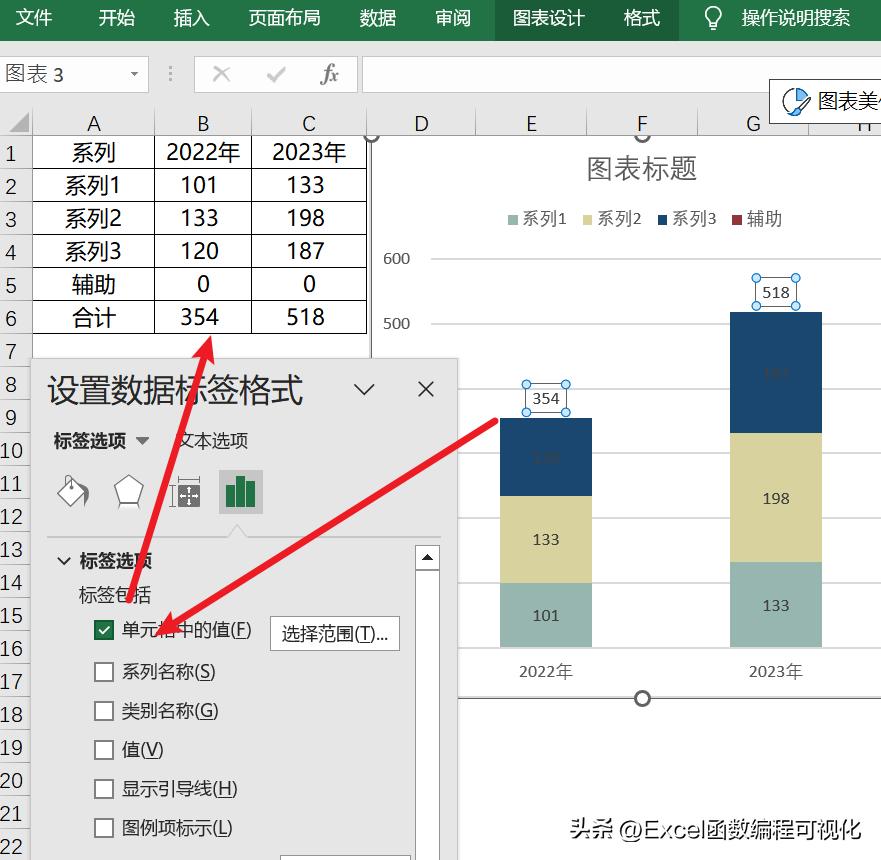Enable 显示引导线 checkbox
This screenshot has width=881, height=860.
[x=104, y=789]
